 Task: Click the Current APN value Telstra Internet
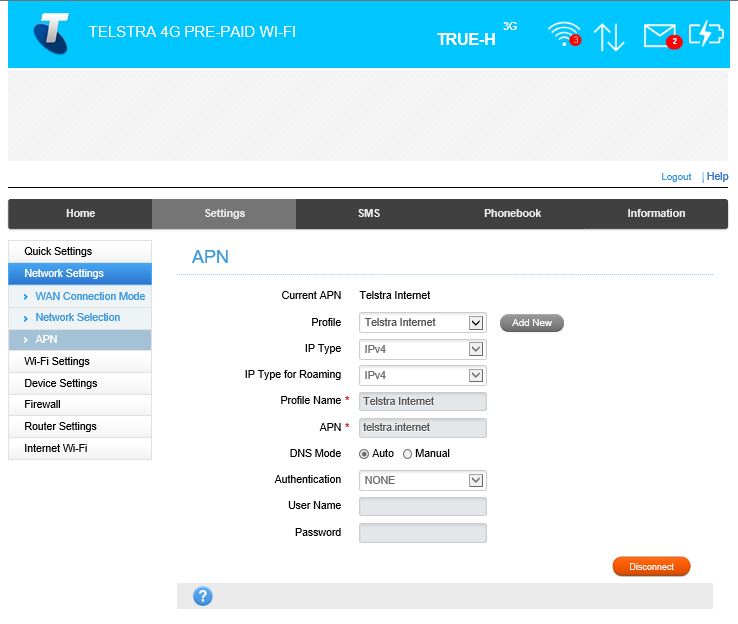click(395, 296)
